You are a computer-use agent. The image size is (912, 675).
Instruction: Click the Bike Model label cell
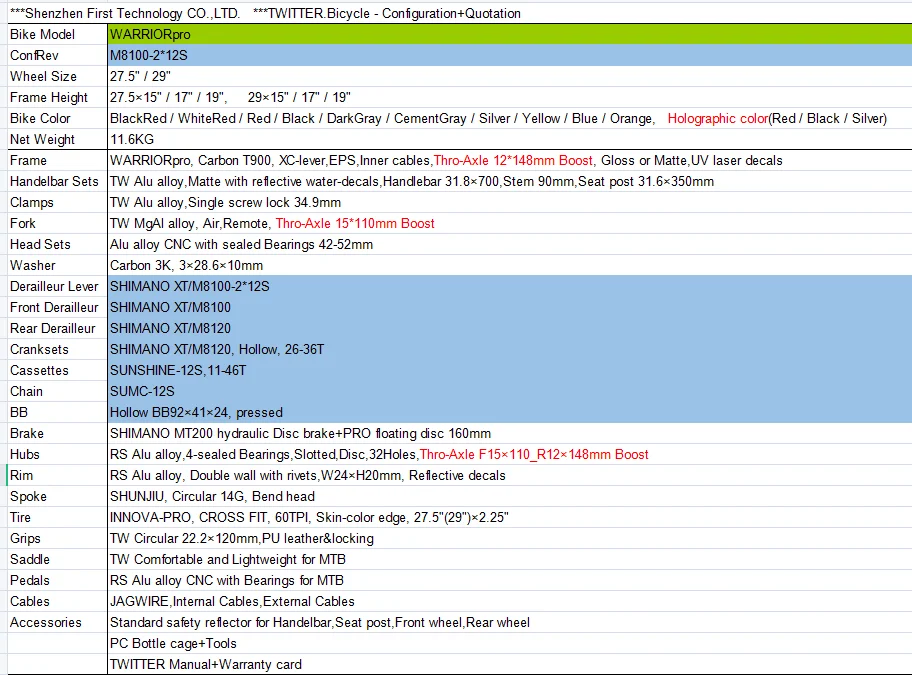tap(54, 35)
